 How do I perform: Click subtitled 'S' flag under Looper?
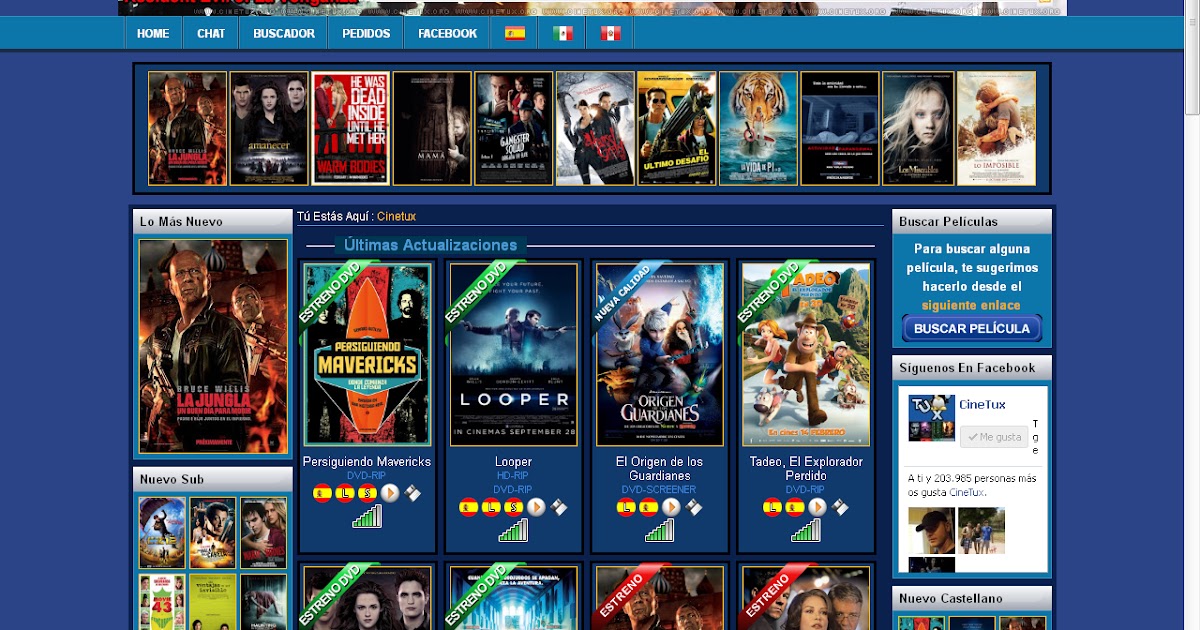coord(514,507)
